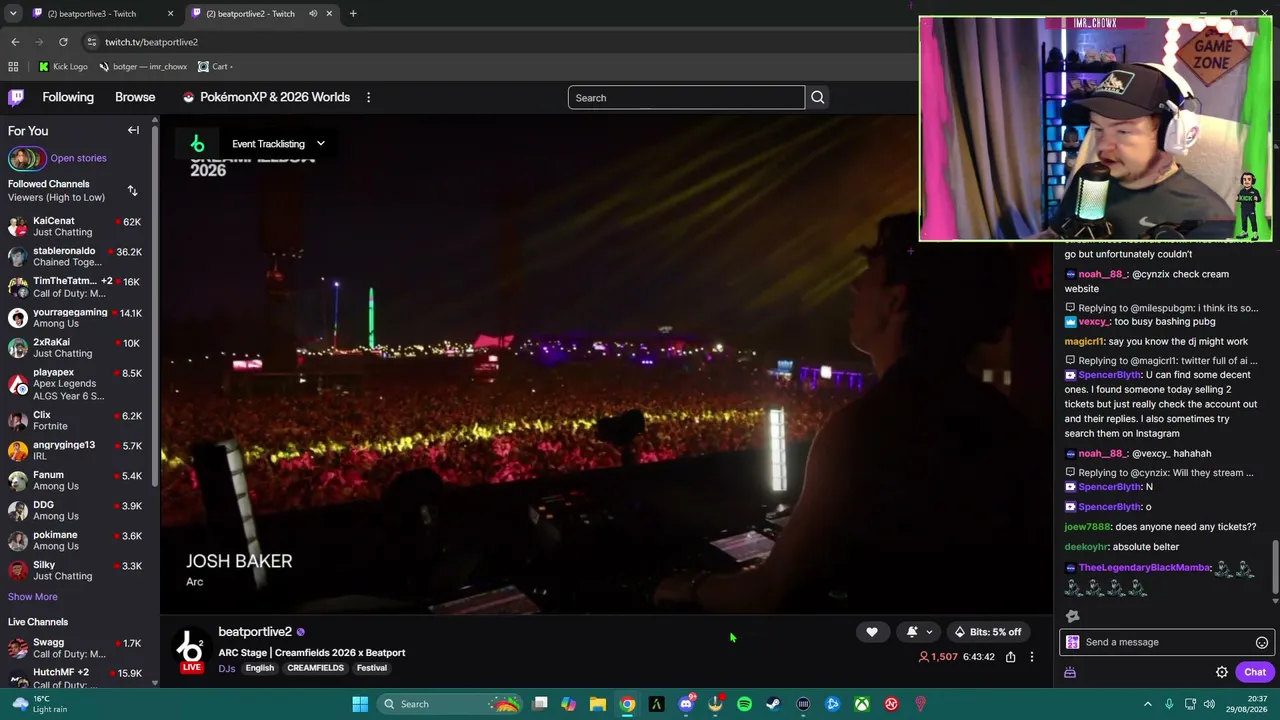
Task: Open KaiCenat channel in sidebar
Action: (x=76, y=226)
